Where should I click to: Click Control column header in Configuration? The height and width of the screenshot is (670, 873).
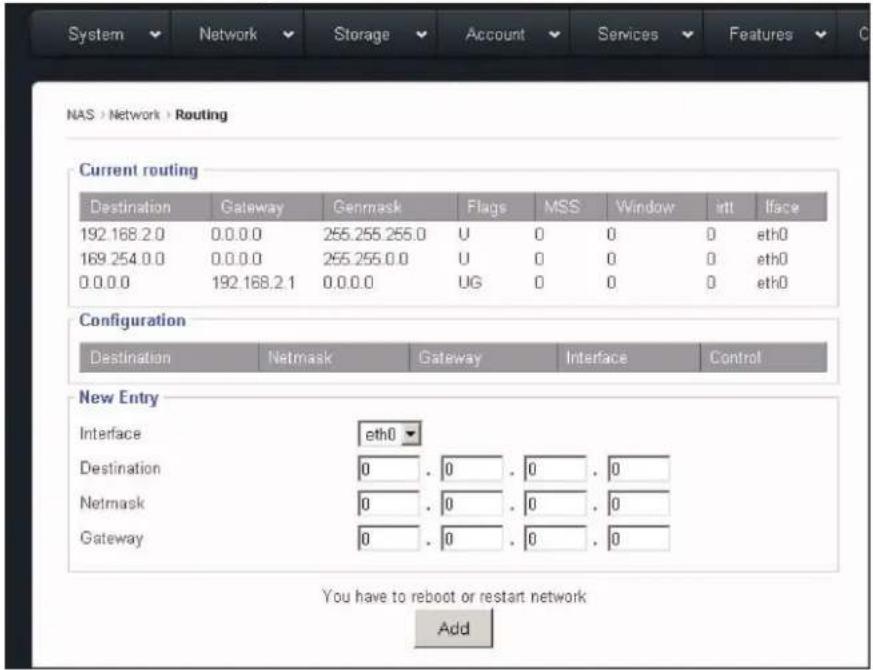(x=763, y=358)
